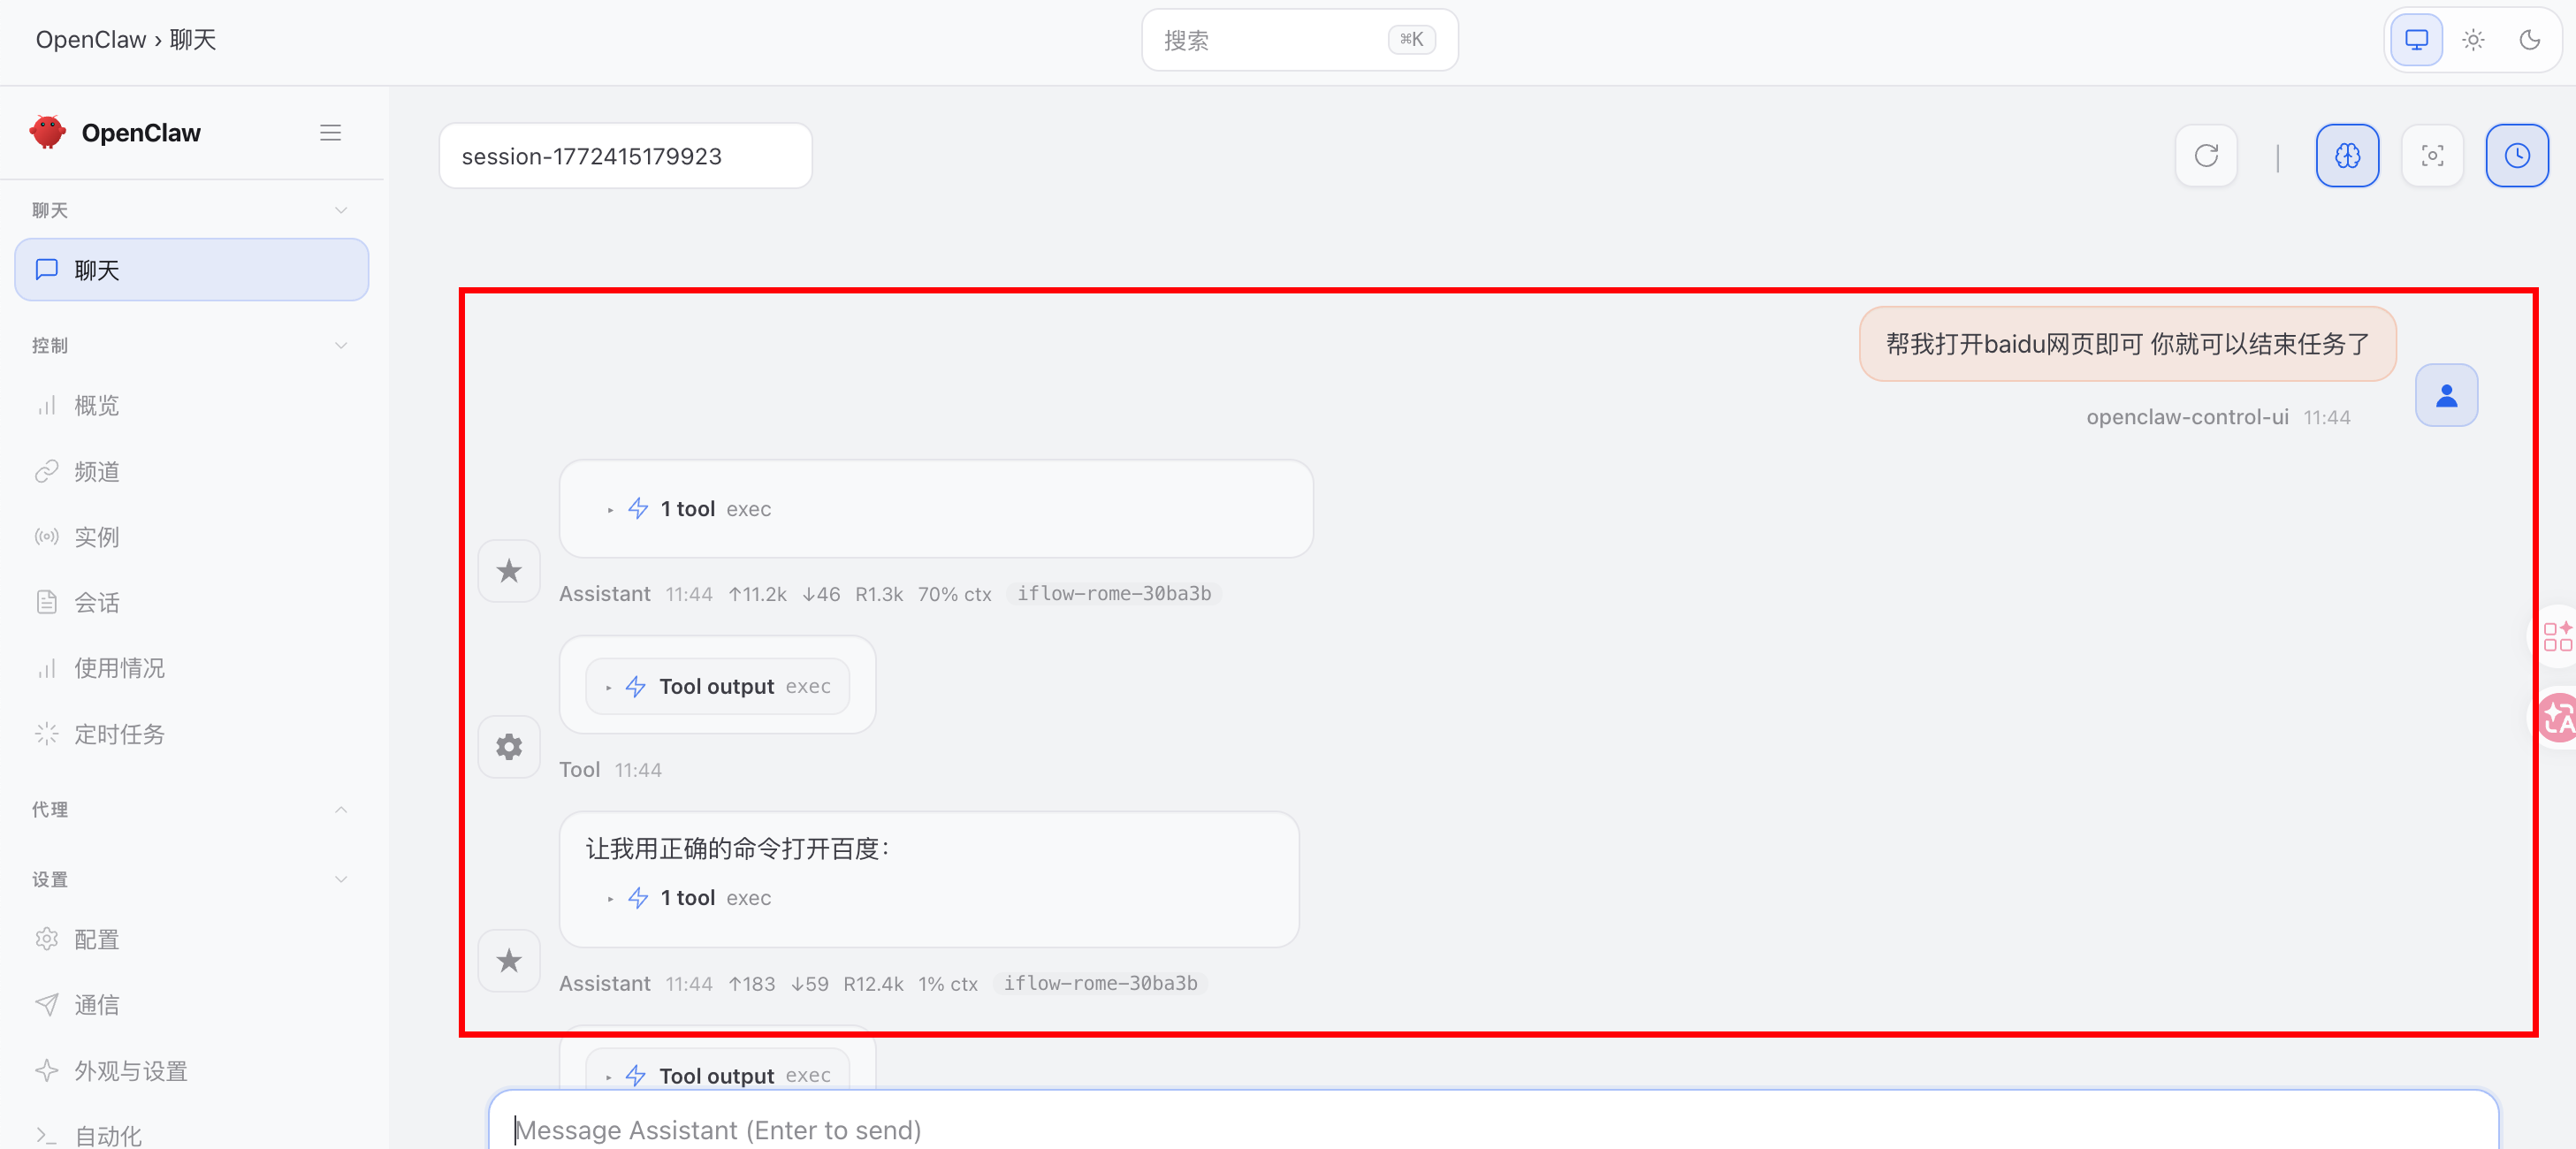
Task: Open the 概览 sidebar menu item
Action: coord(96,405)
